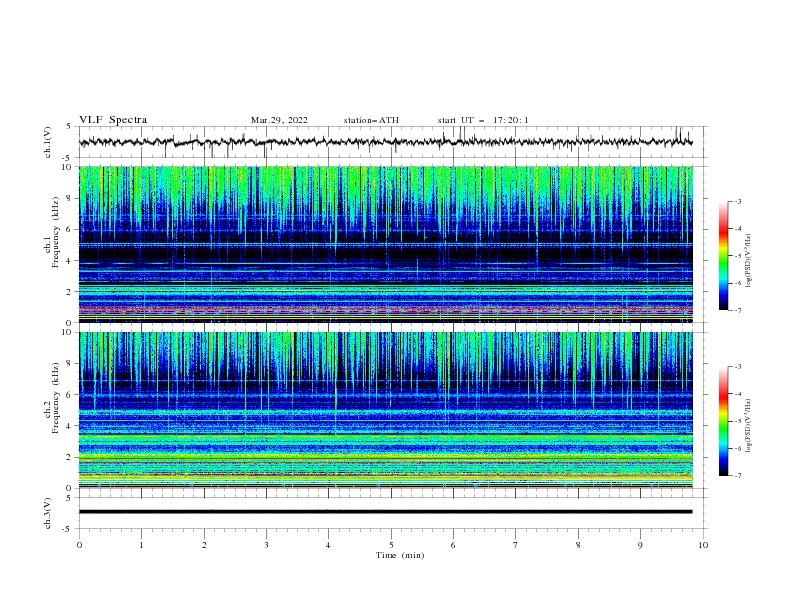Screen dimensions: 792x612
Task: Click time axis tick label "9"
Action: tap(640, 545)
